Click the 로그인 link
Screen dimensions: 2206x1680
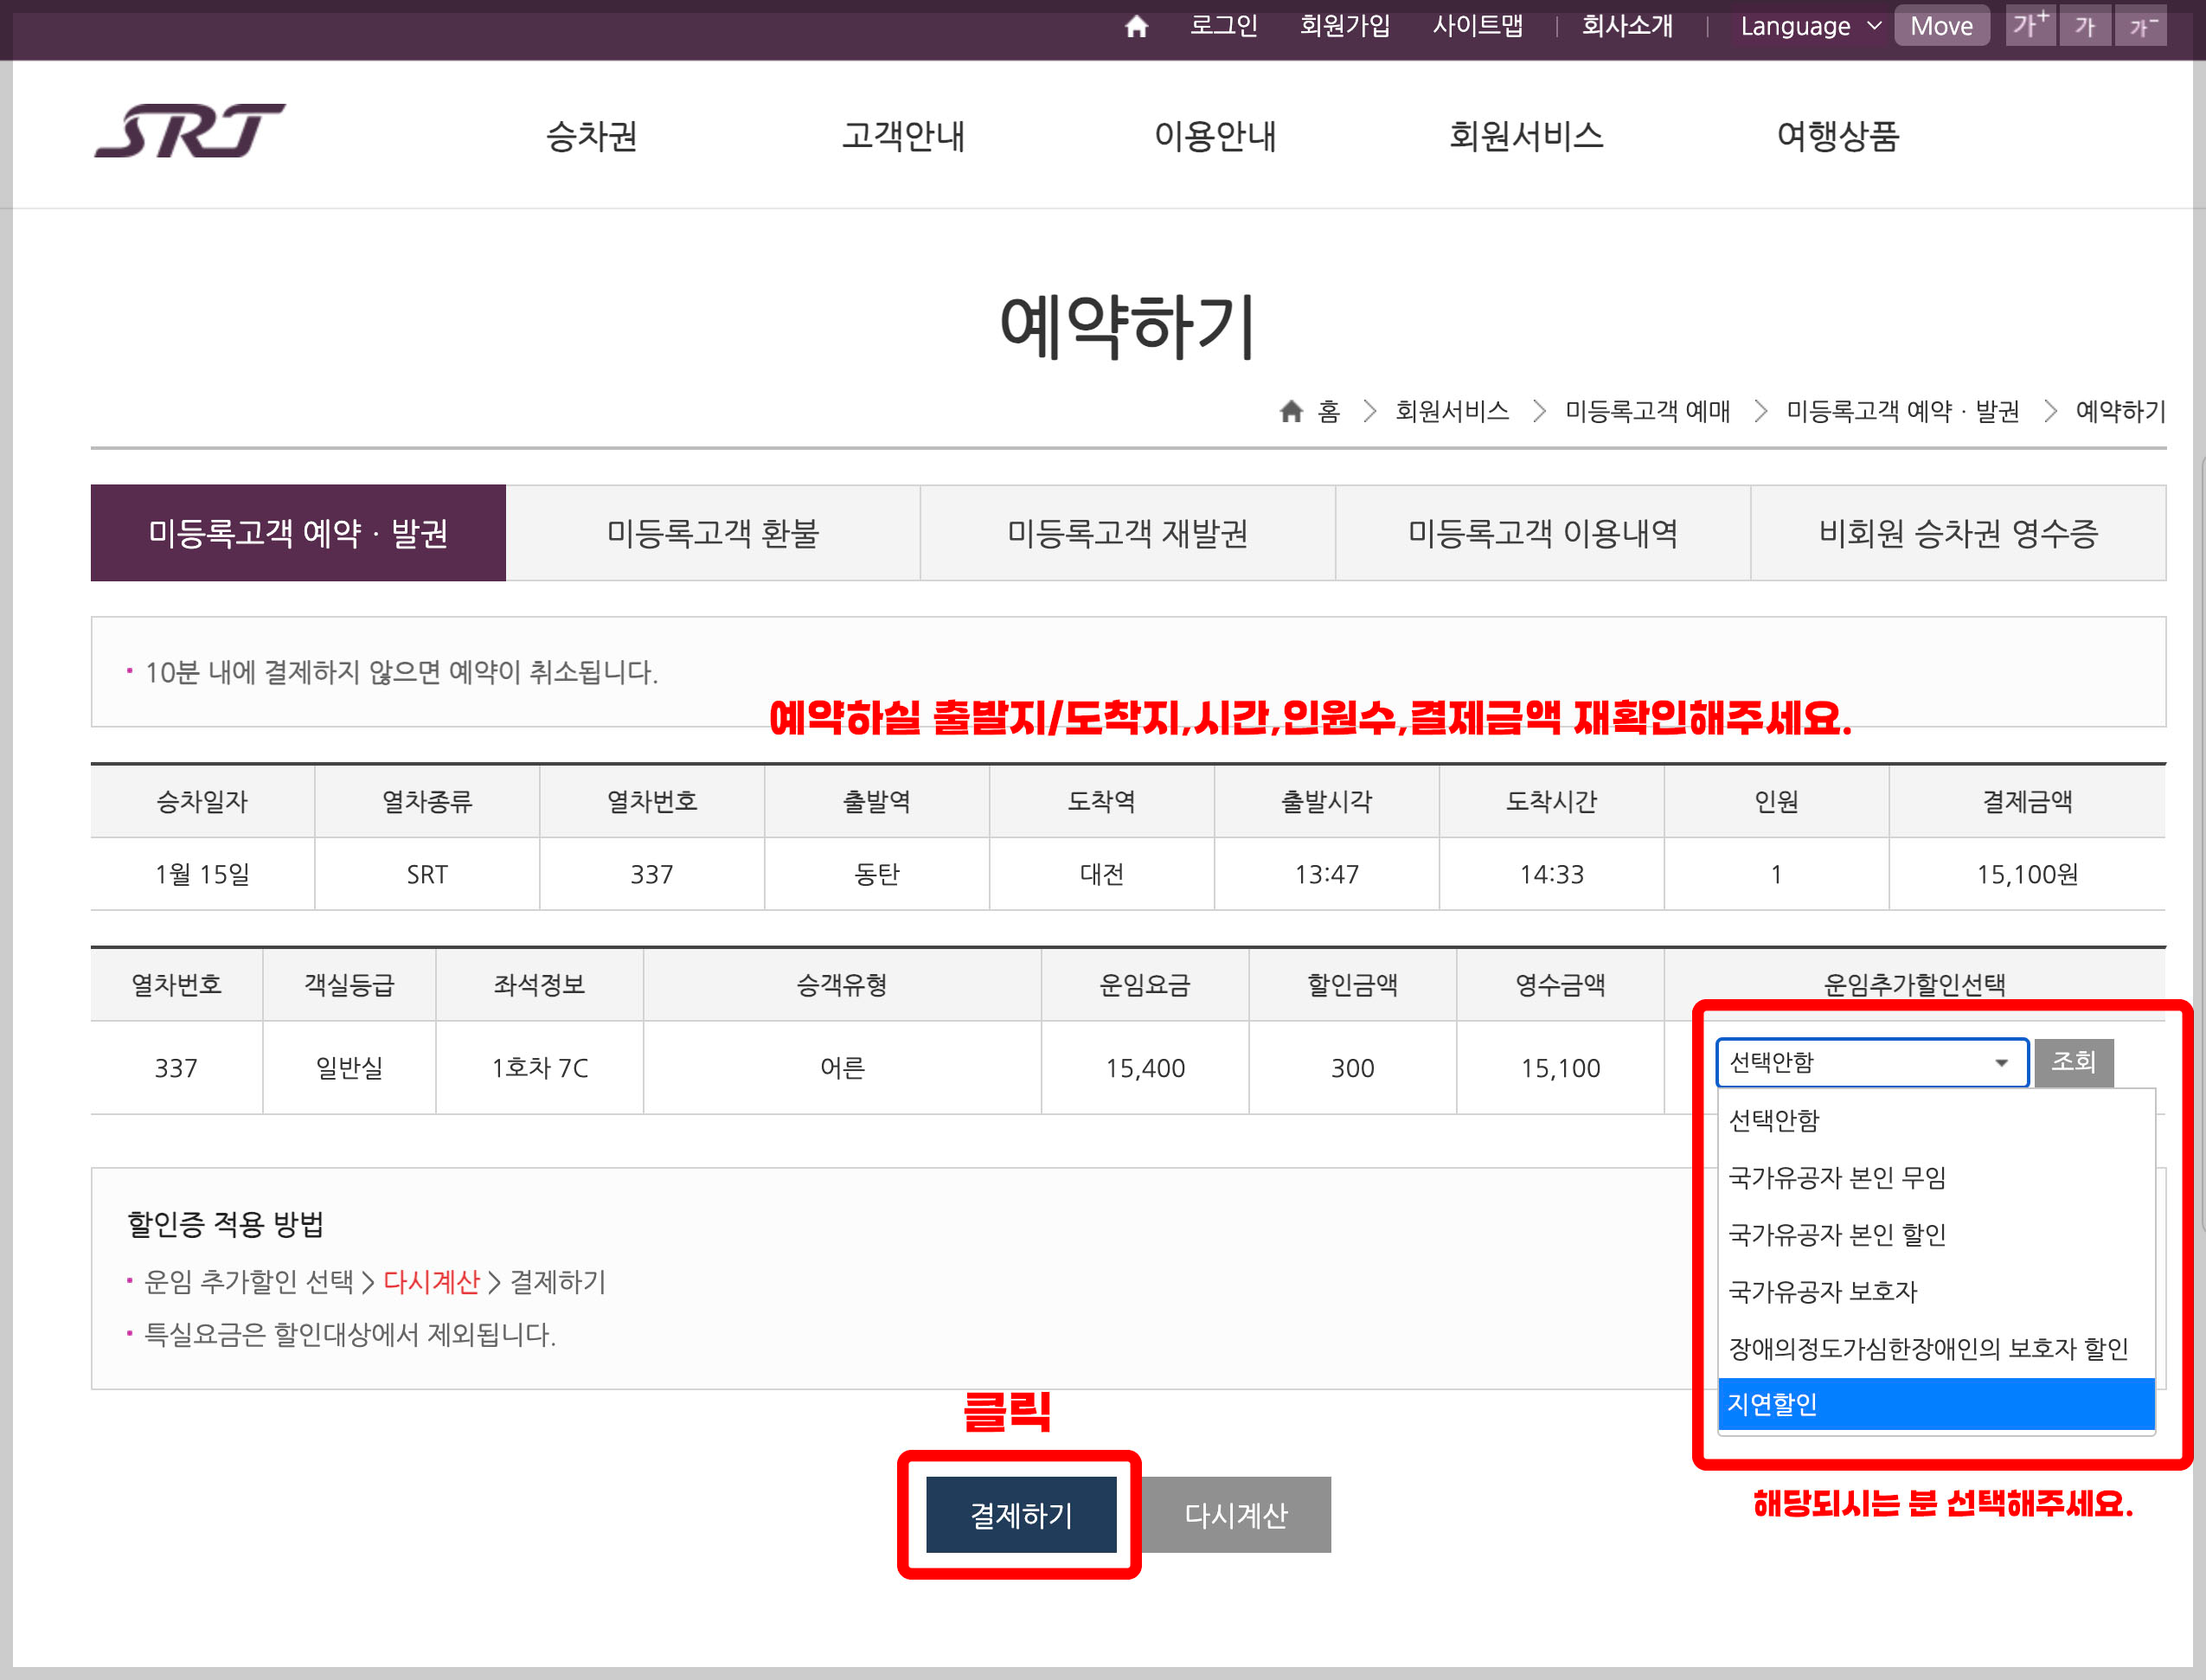pyautogui.click(x=1224, y=26)
